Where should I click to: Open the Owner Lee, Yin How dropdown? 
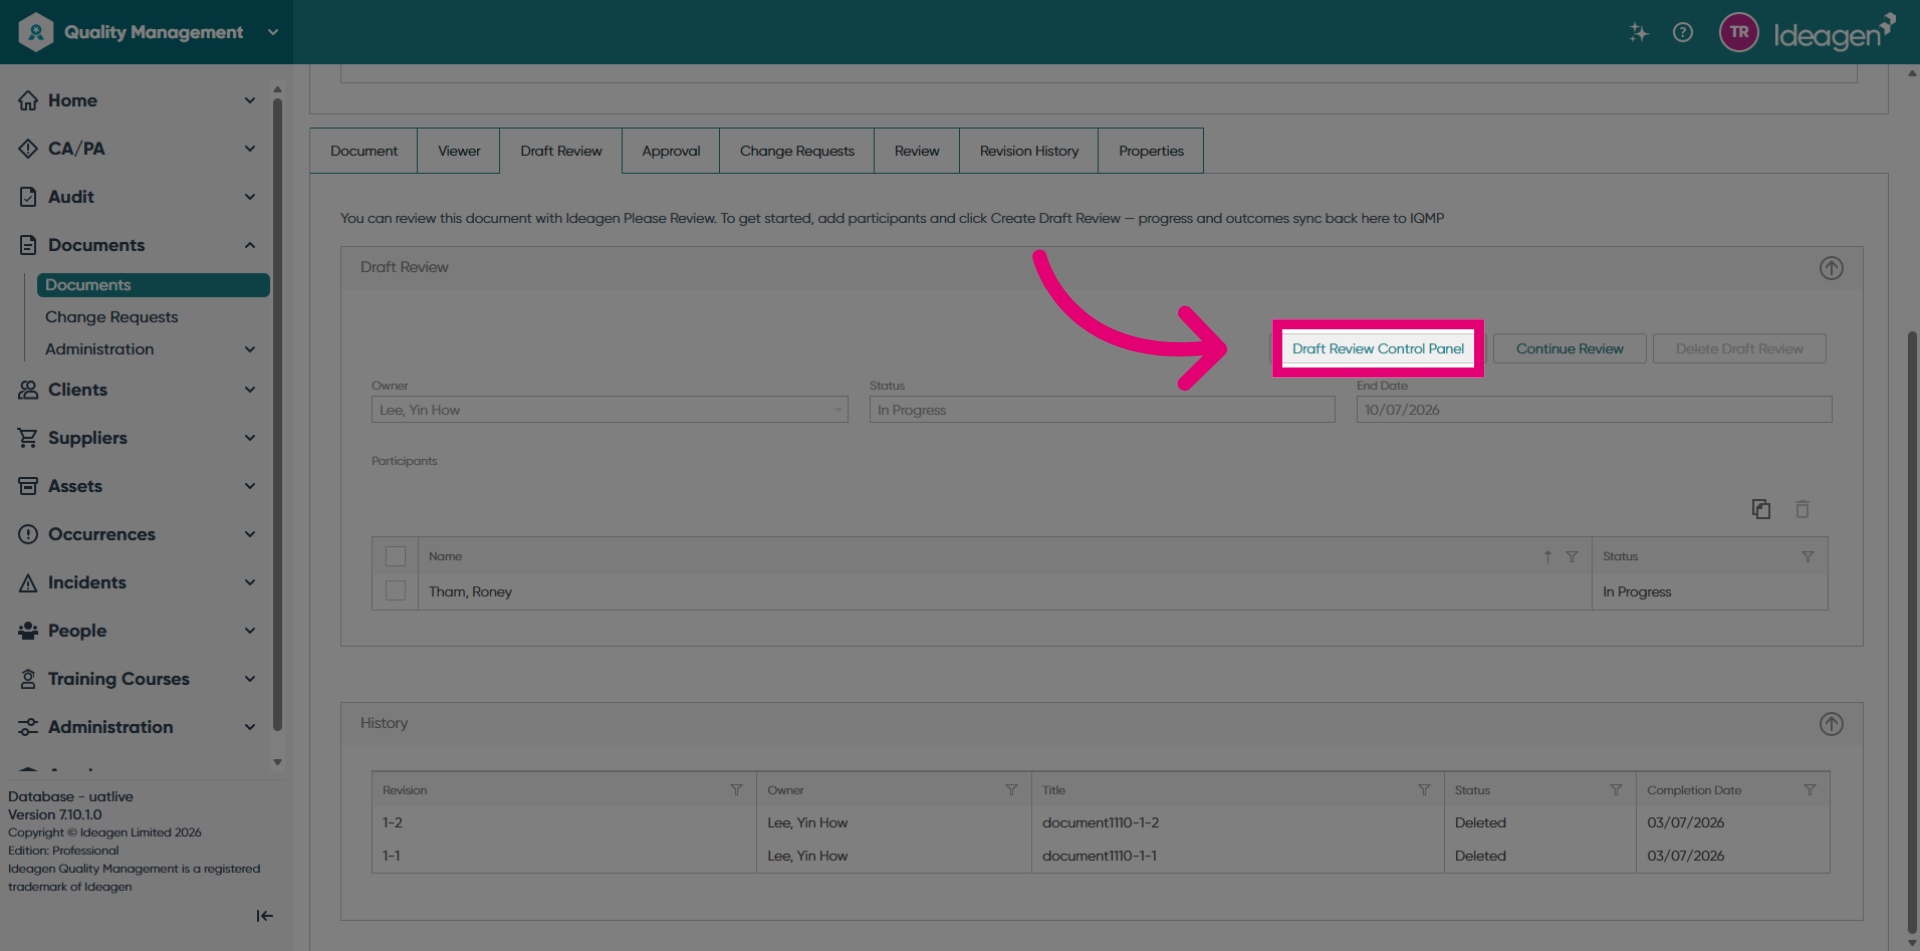(x=610, y=410)
